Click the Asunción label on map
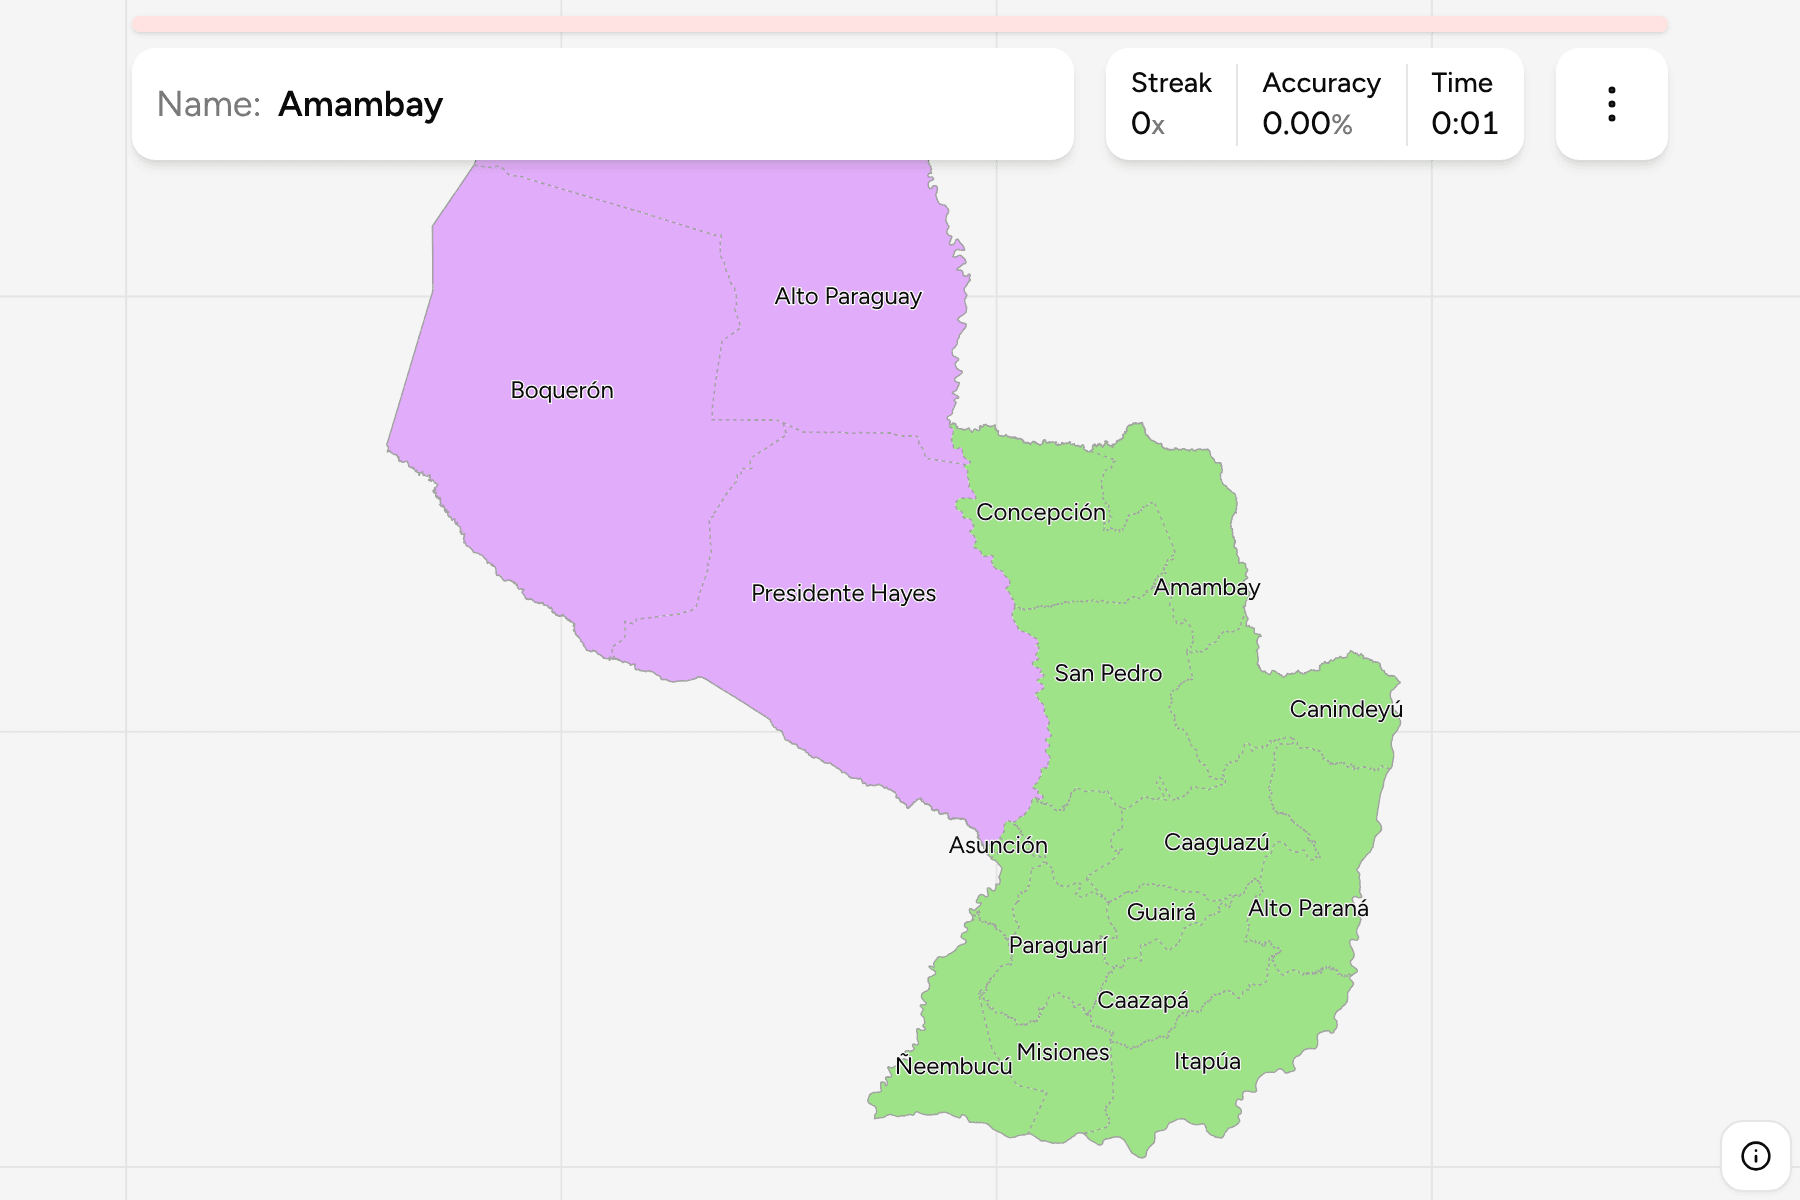The image size is (1800, 1200). 998,845
